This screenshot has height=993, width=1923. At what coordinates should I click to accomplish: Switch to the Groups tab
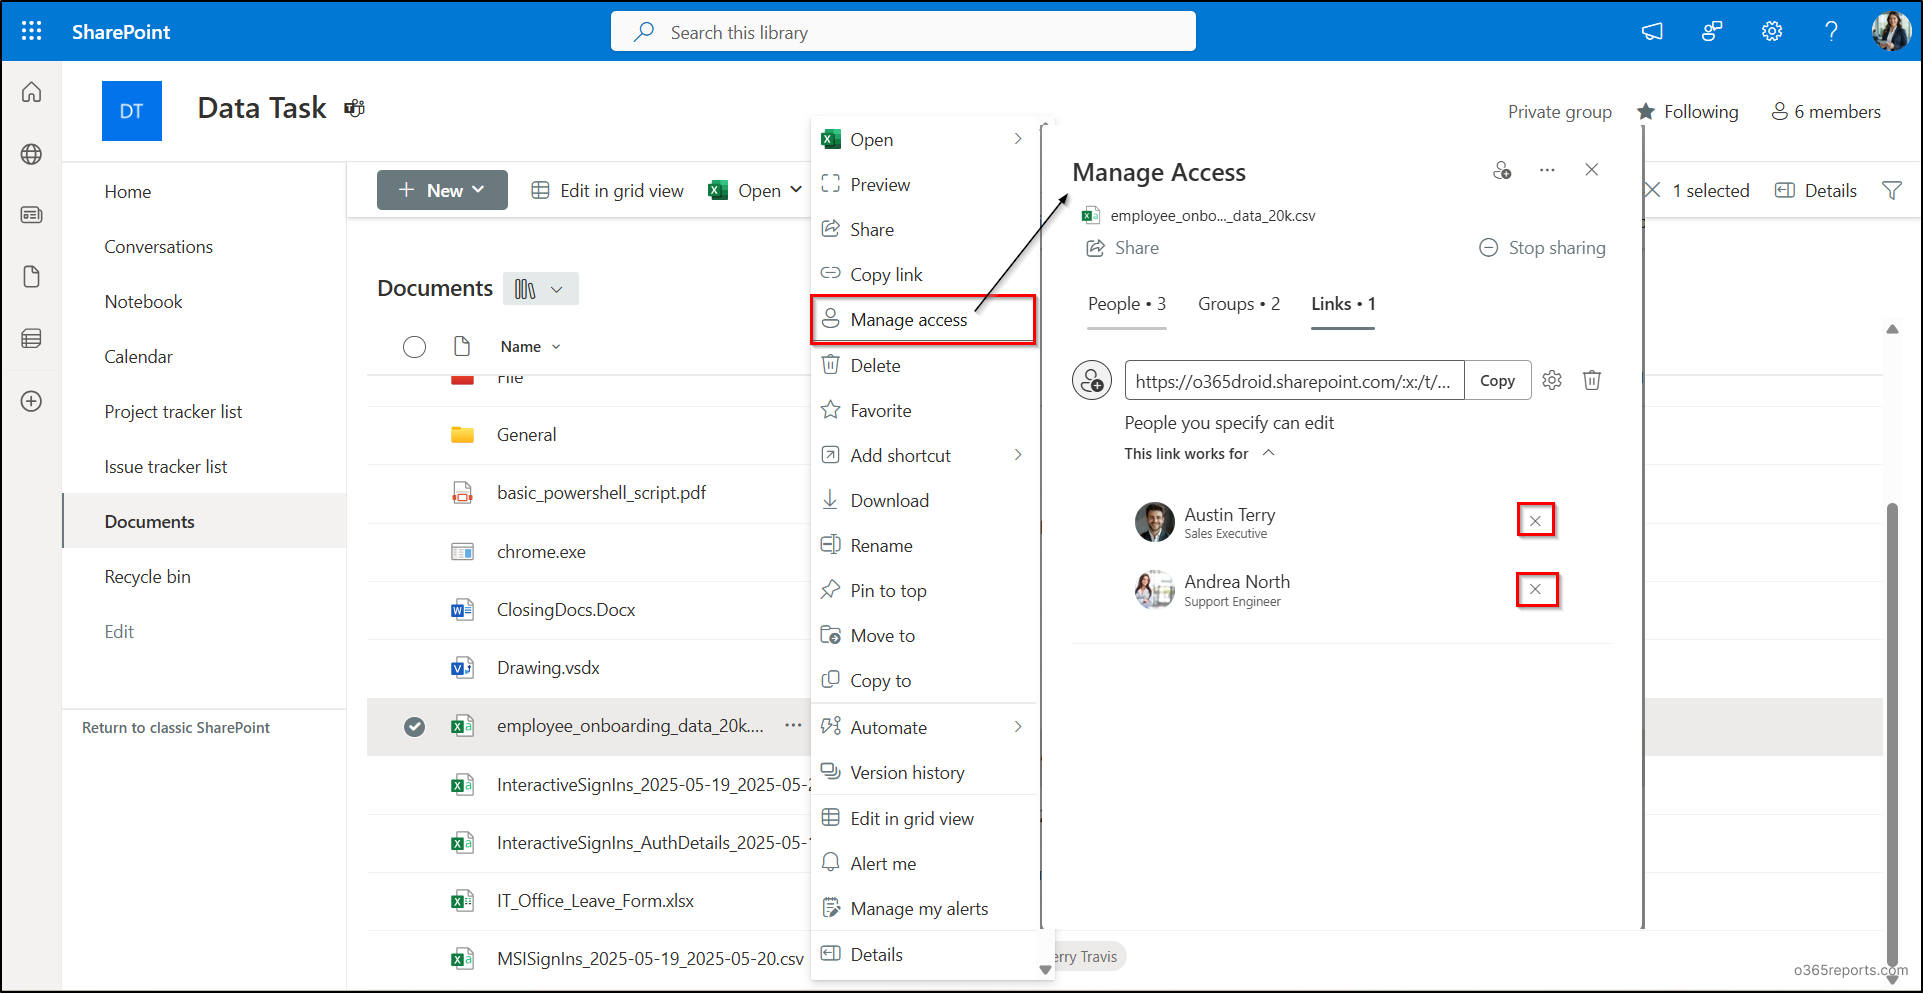1239,304
